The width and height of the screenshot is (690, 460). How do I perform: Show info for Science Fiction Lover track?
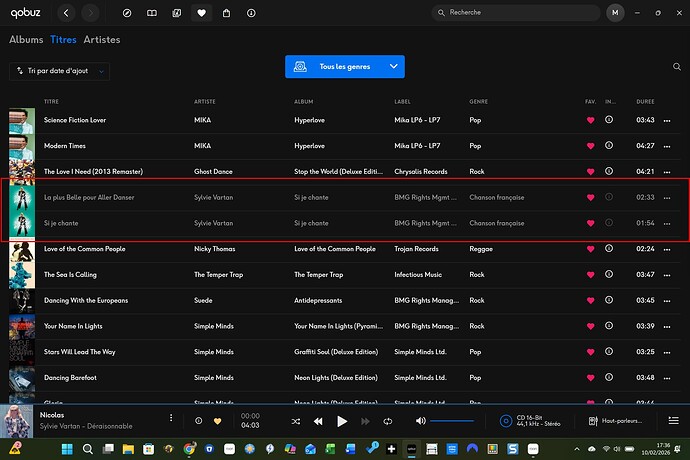(610, 120)
